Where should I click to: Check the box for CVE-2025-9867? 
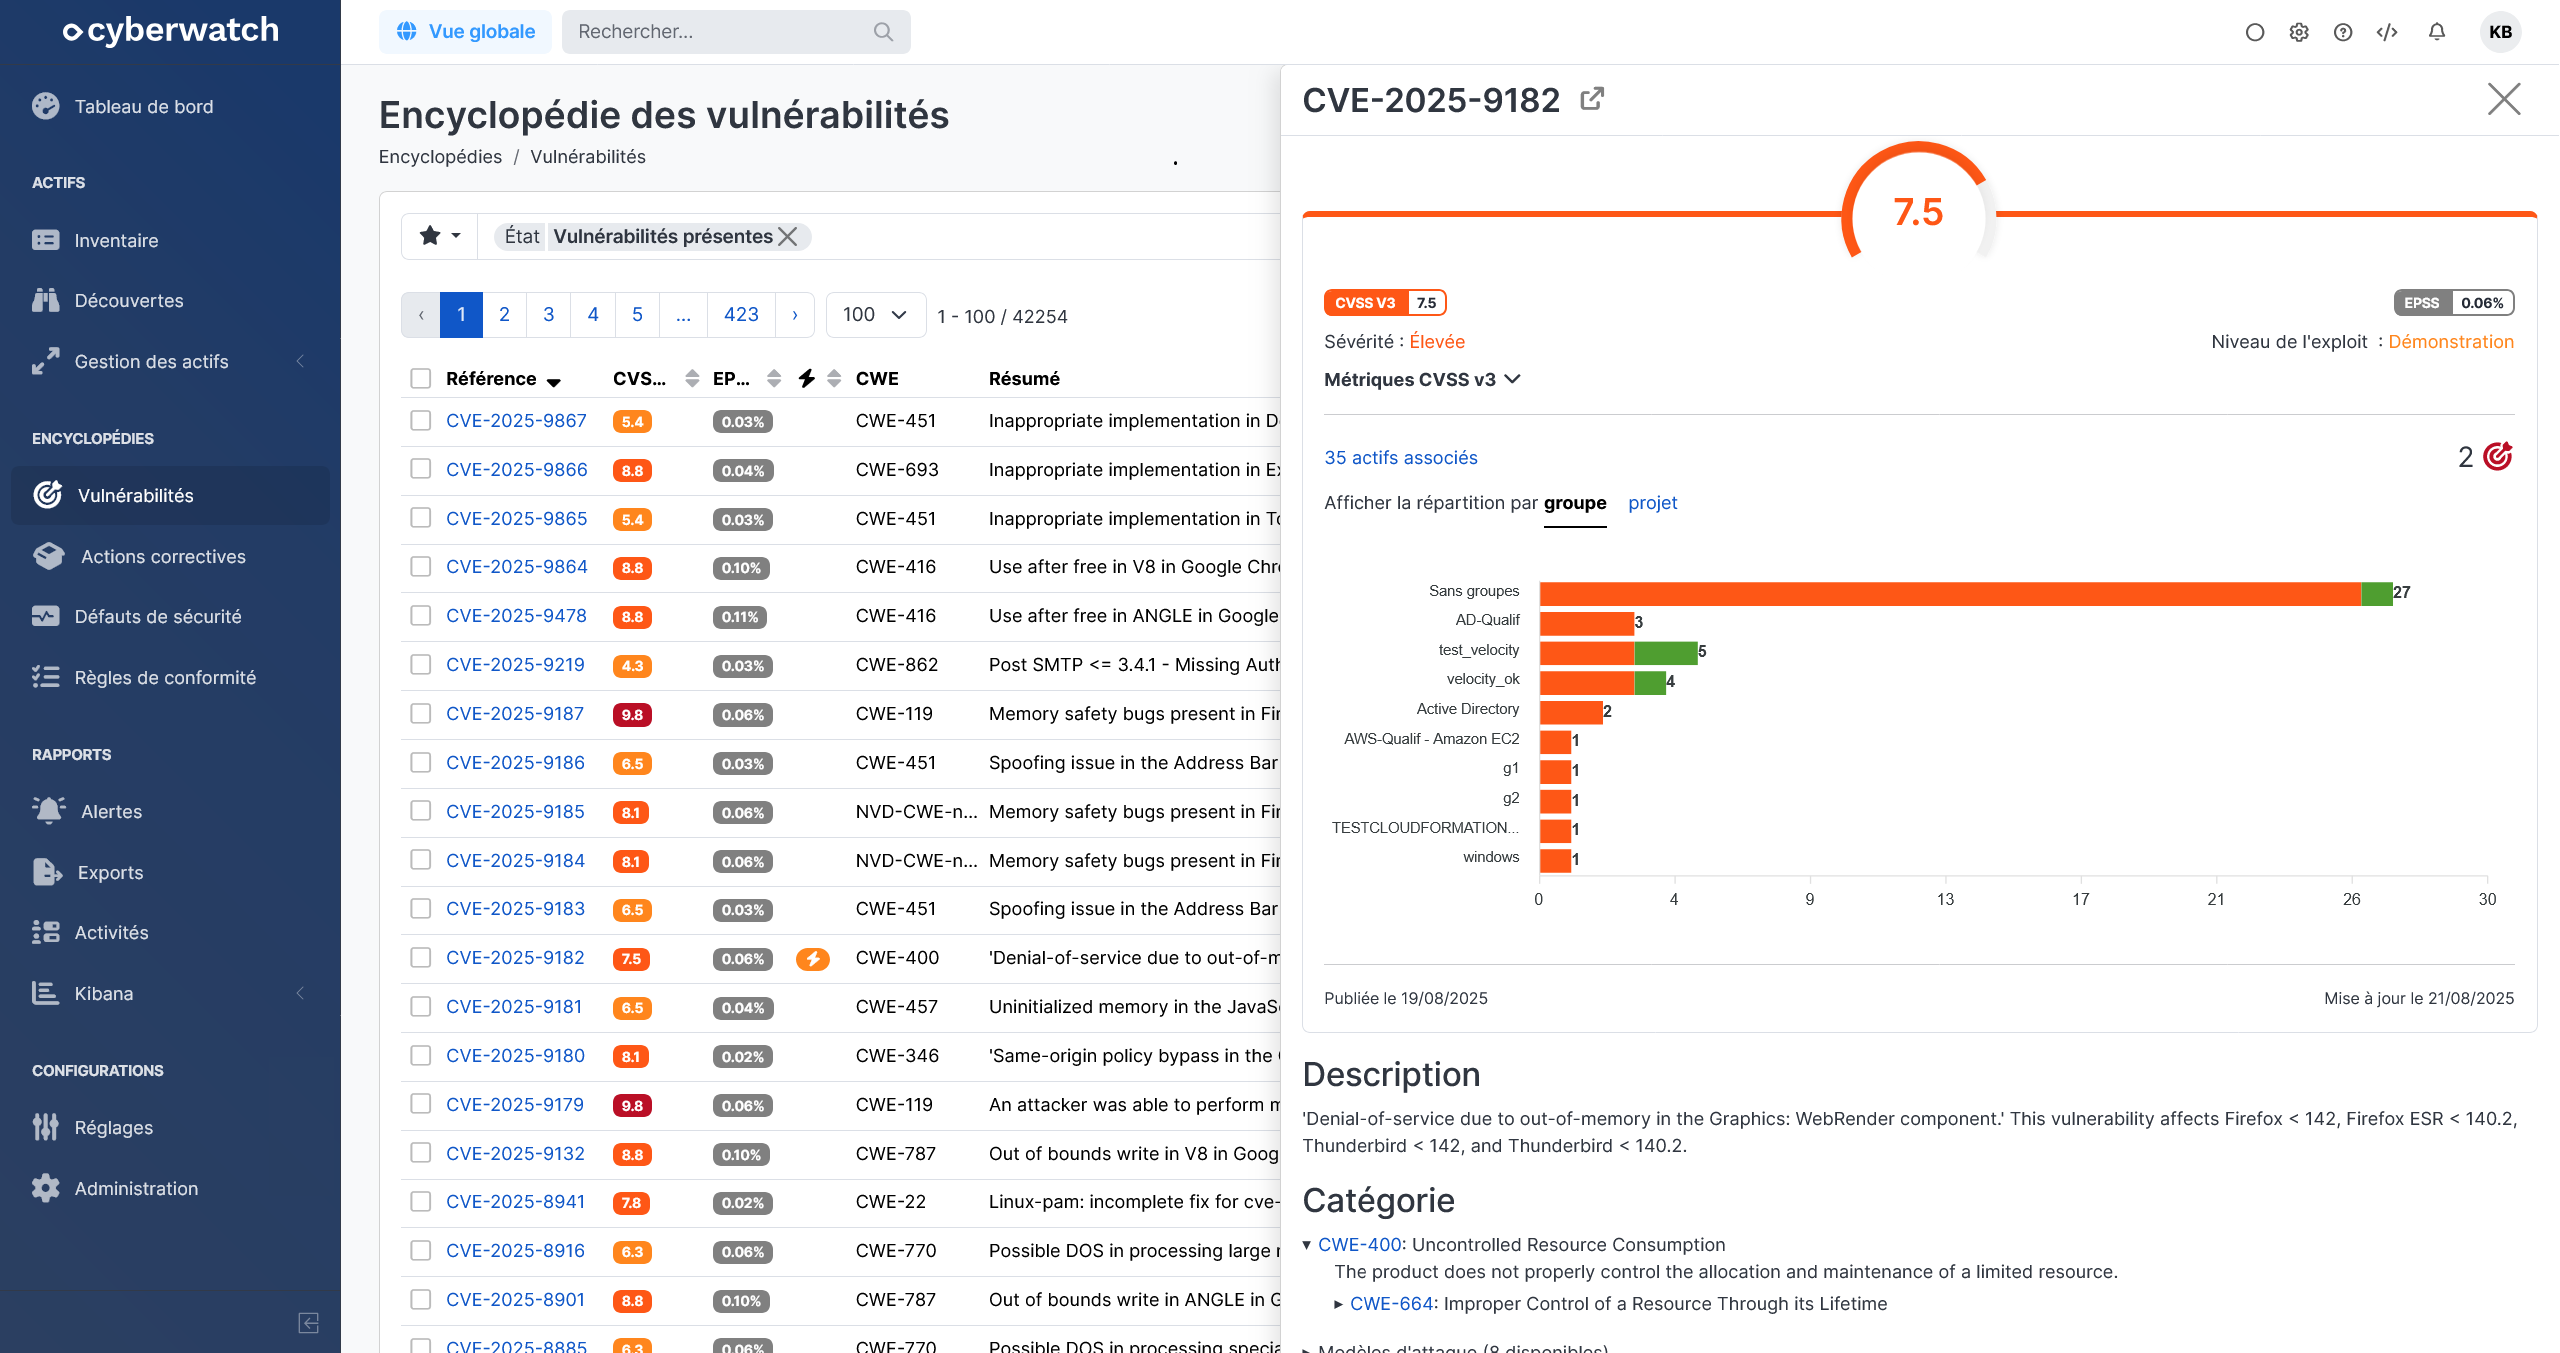421,421
